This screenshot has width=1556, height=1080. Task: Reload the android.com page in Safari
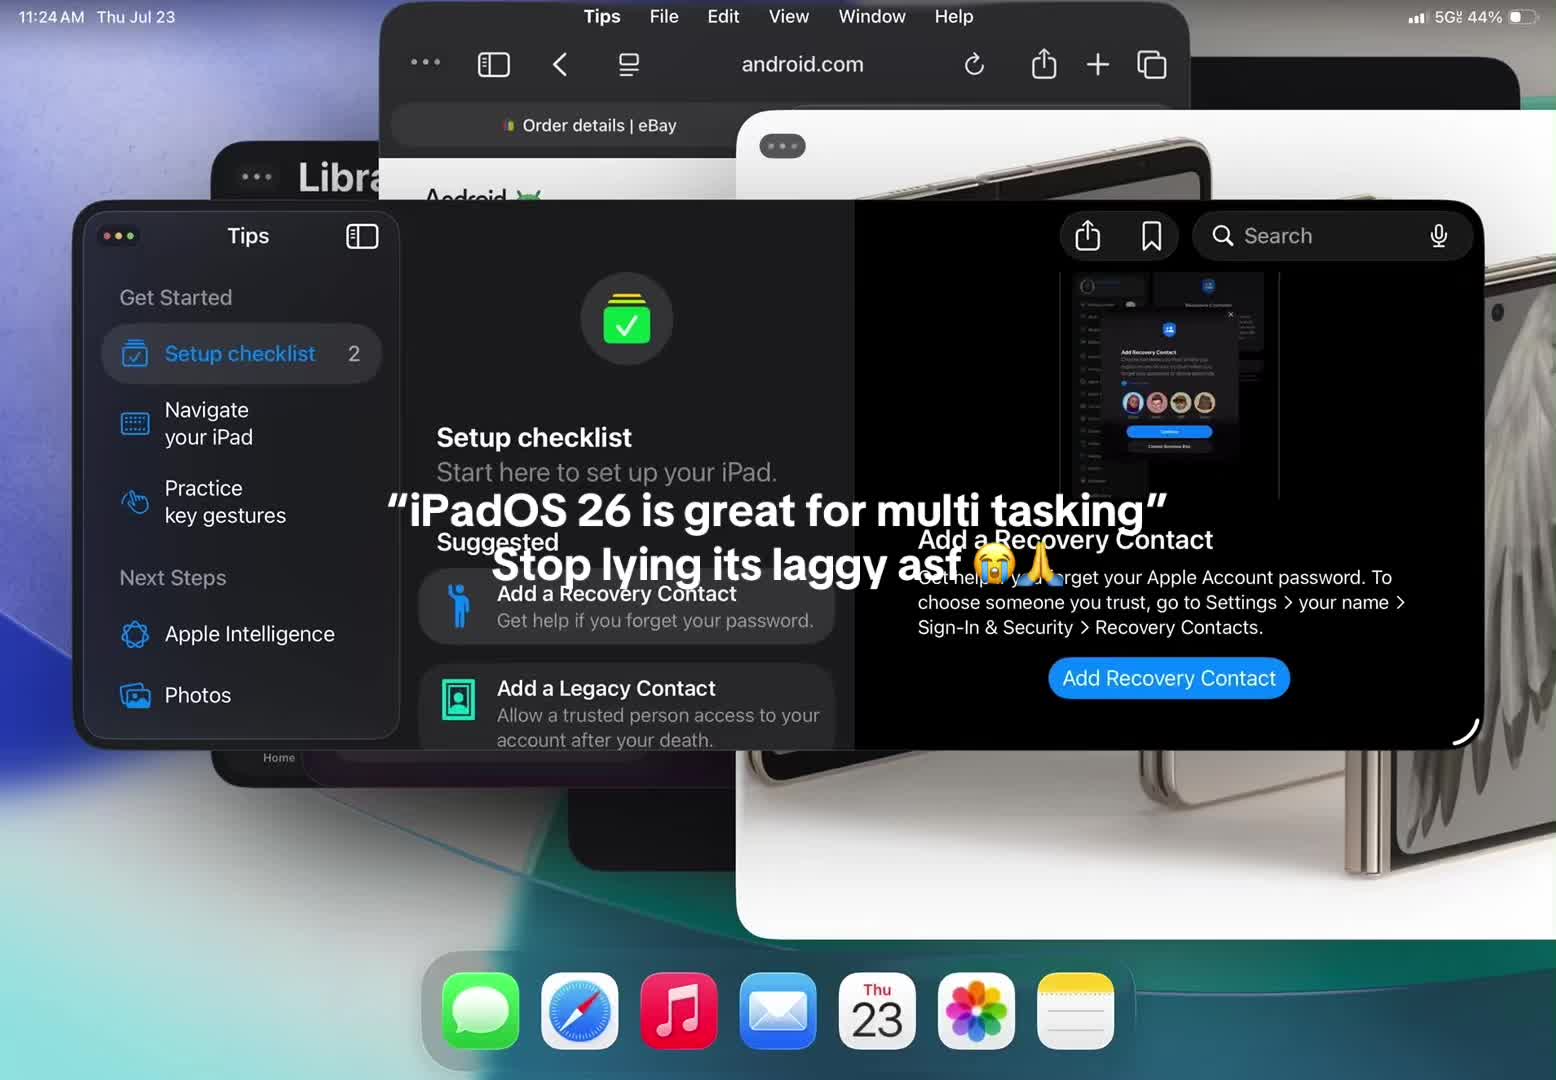pos(974,65)
